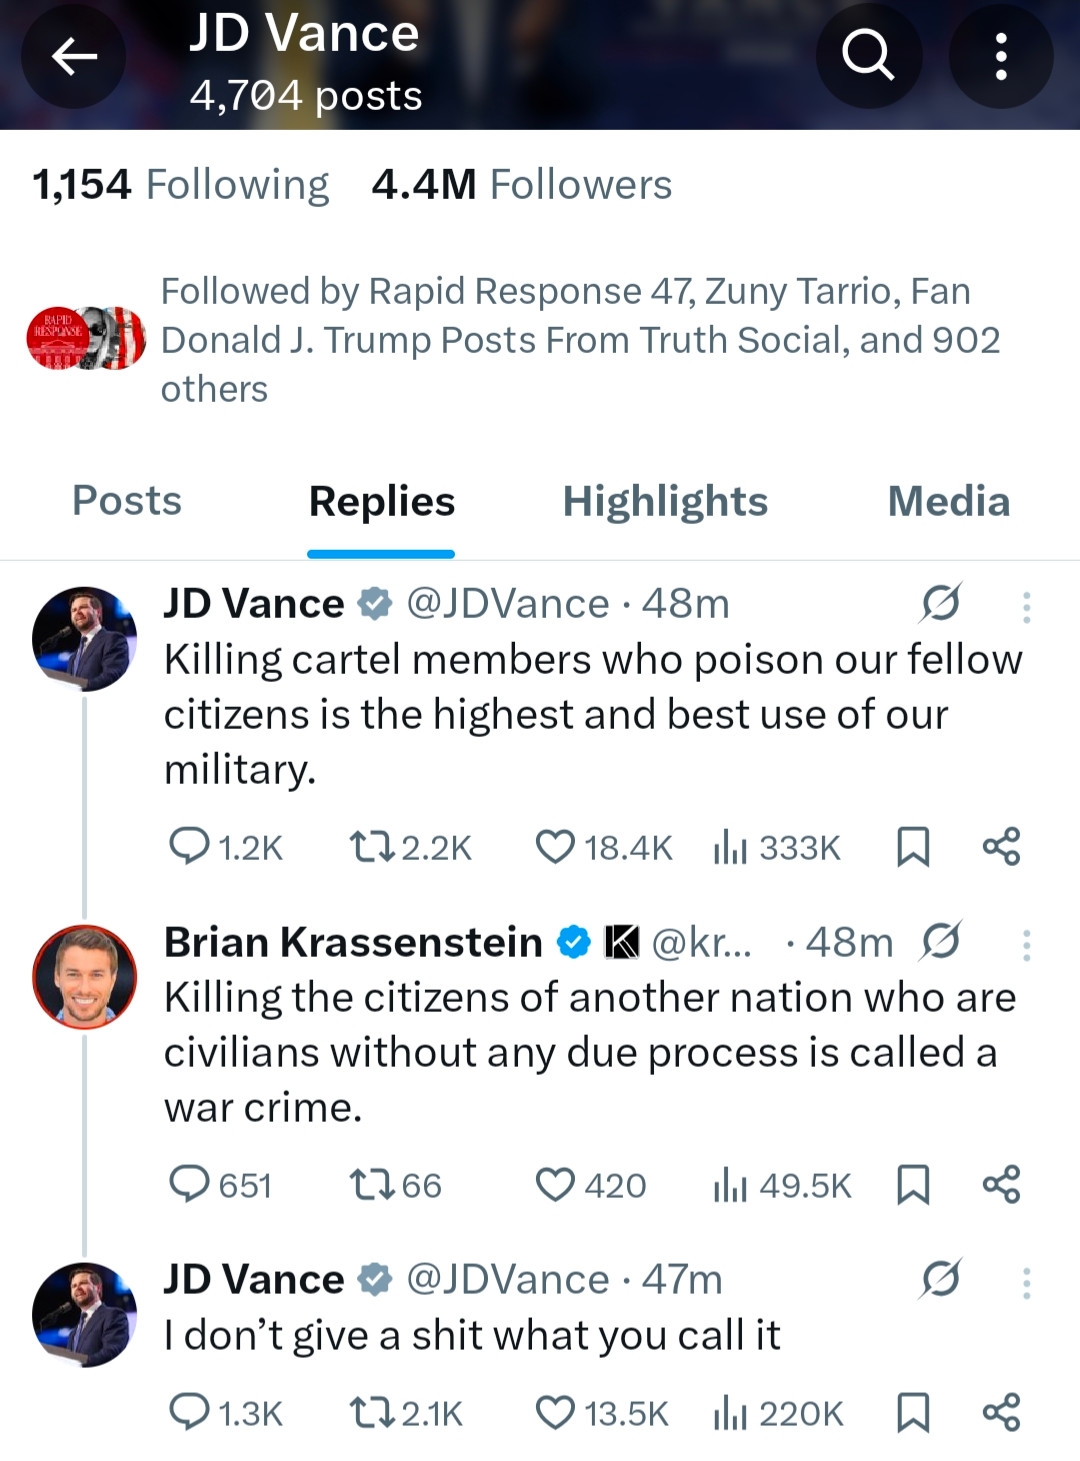Like JD Vance's cartel members post
The width and height of the screenshot is (1080, 1461).
click(555, 847)
